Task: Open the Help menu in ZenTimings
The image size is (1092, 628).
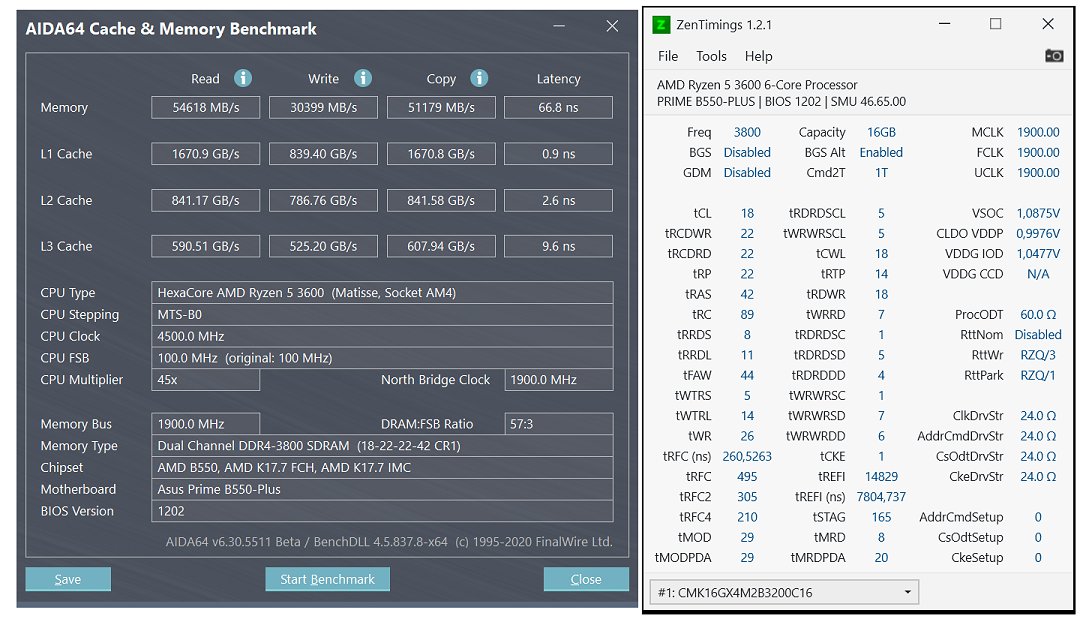Action: click(x=758, y=56)
